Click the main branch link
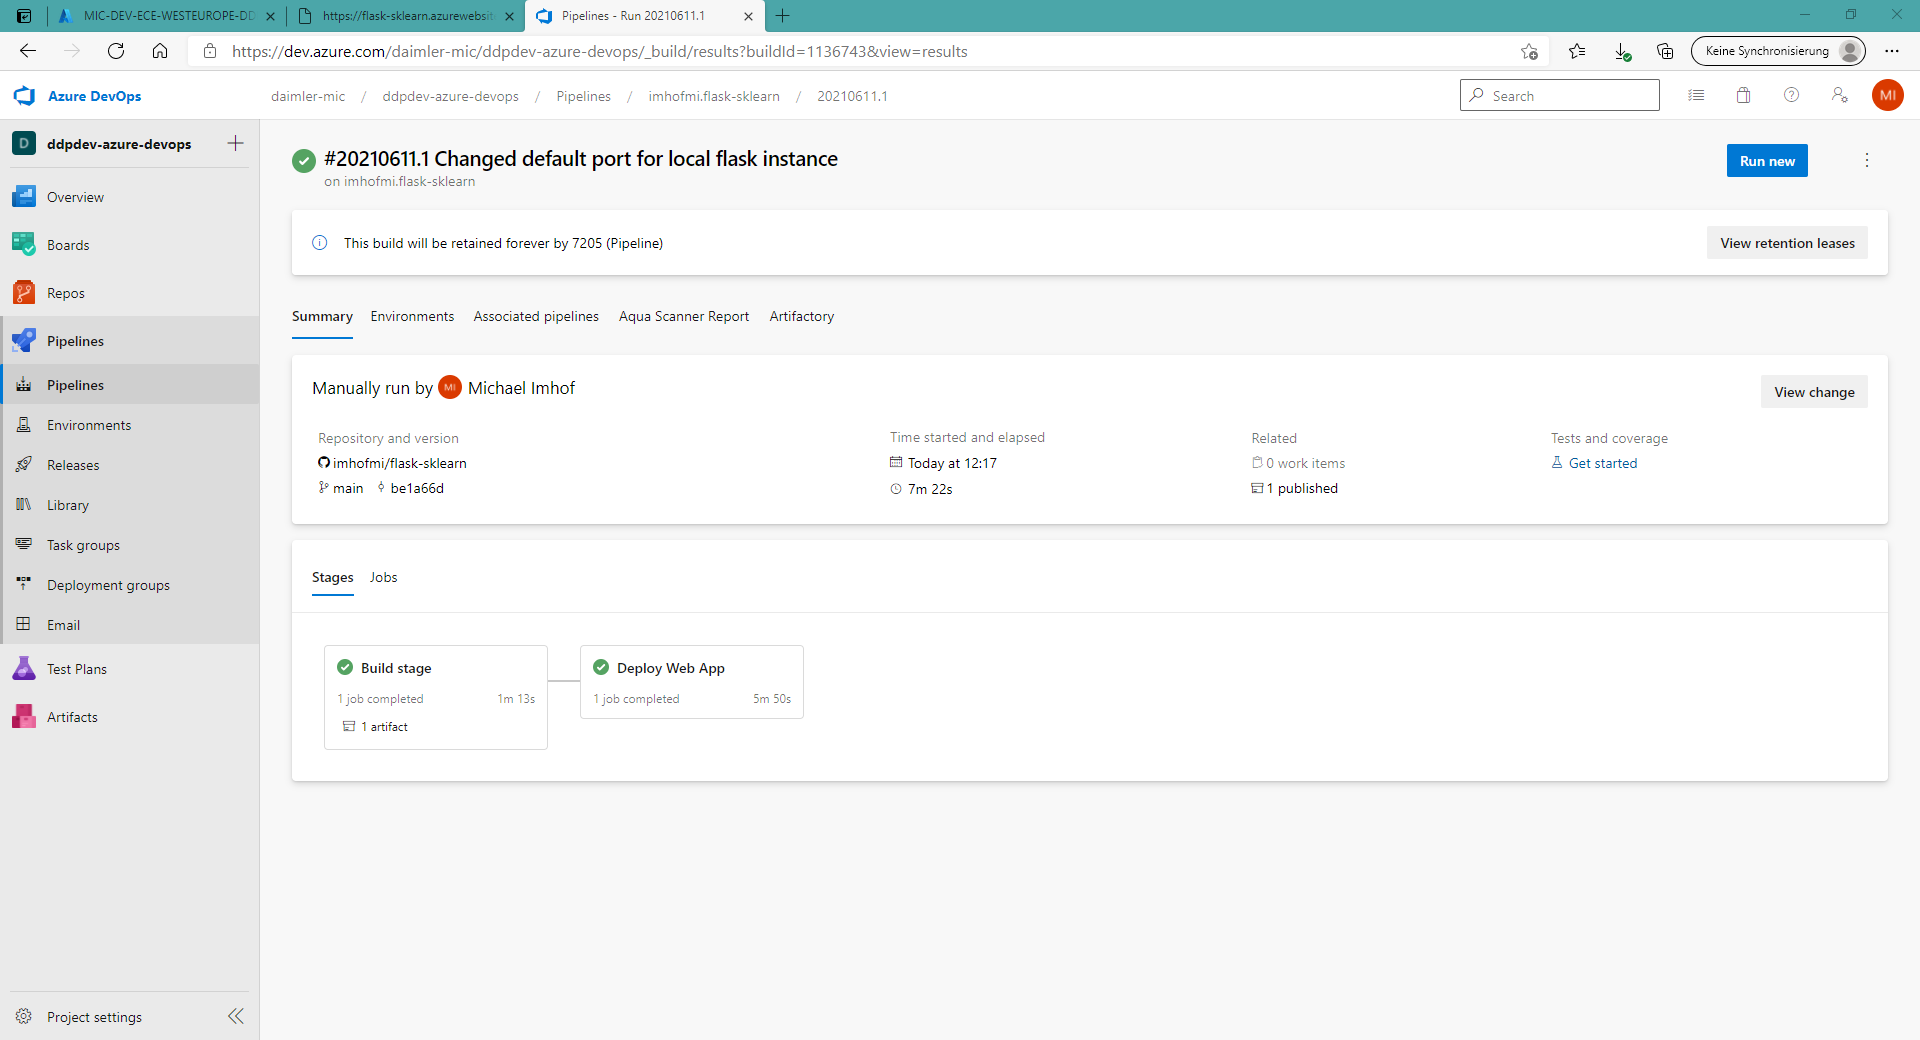 [348, 488]
